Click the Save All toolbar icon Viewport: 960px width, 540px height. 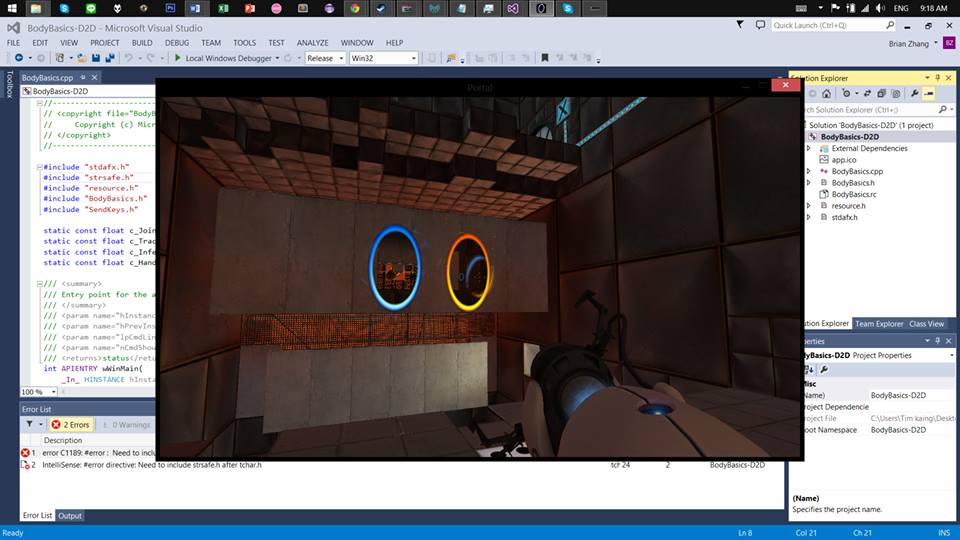pyautogui.click(x=110, y=58)
